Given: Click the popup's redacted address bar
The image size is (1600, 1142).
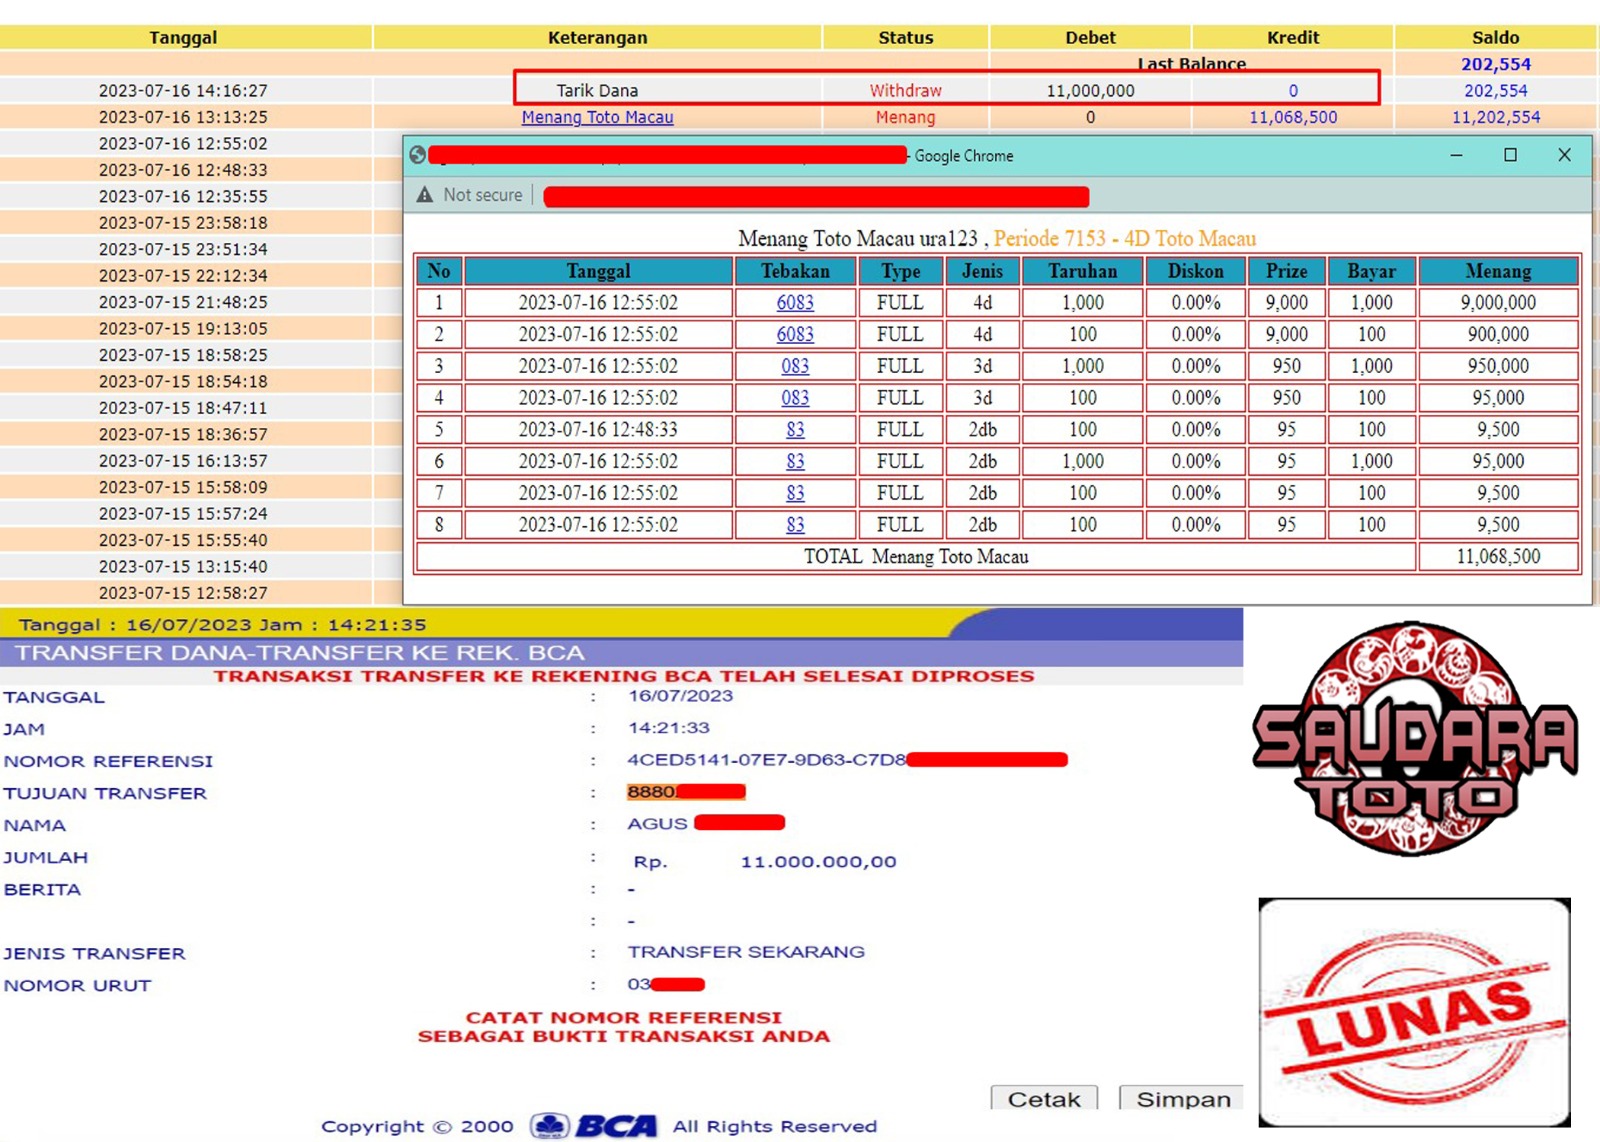Looking at the screenshot, I should (x=816, y=196).
